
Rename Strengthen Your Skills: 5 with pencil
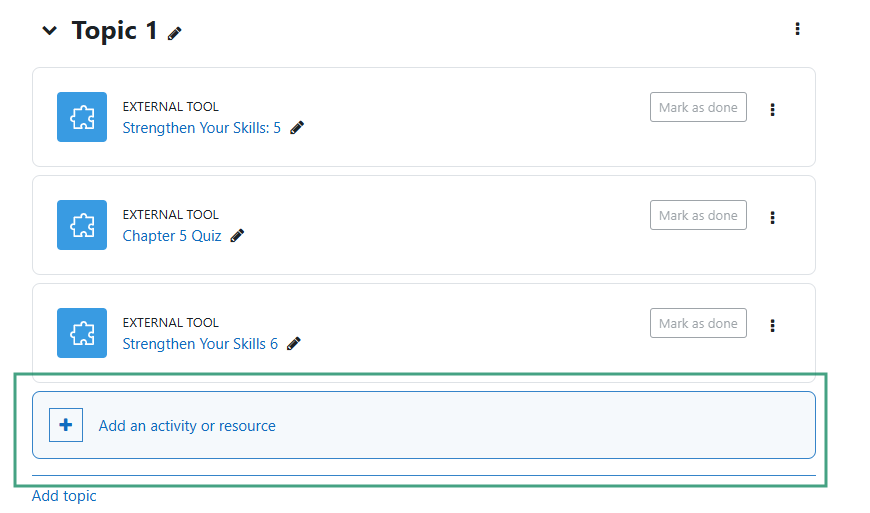pos(297,128)
